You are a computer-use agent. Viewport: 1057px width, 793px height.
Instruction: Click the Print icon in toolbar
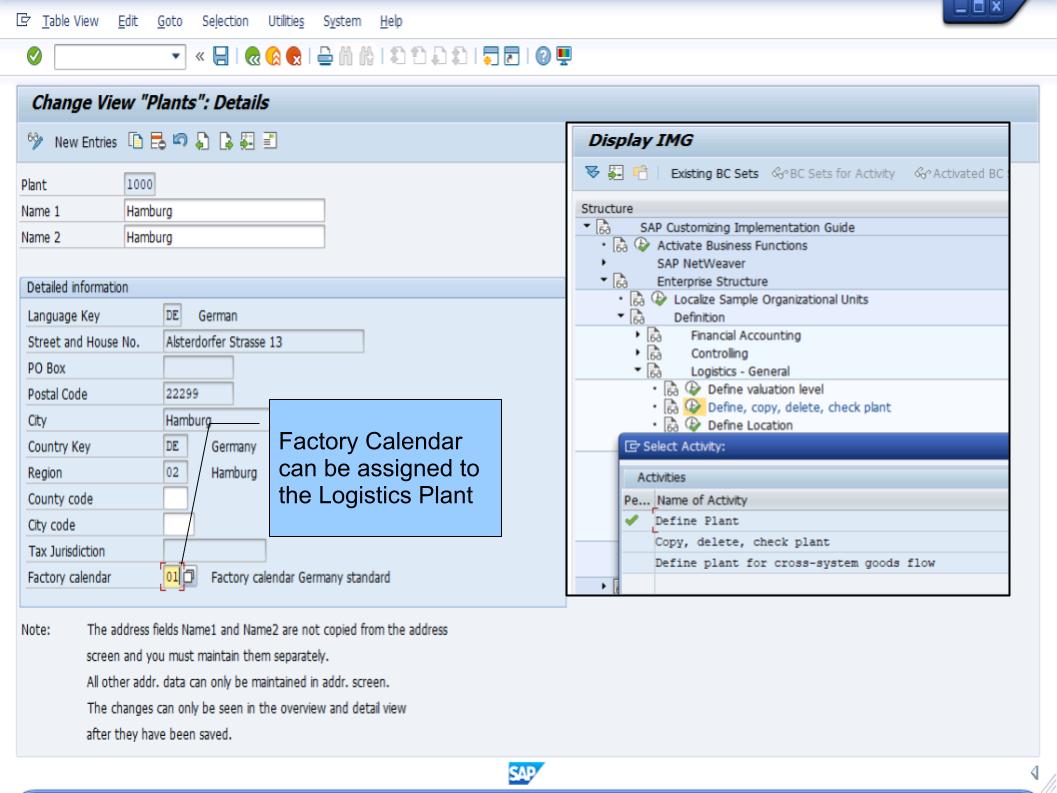click(325, 56)
